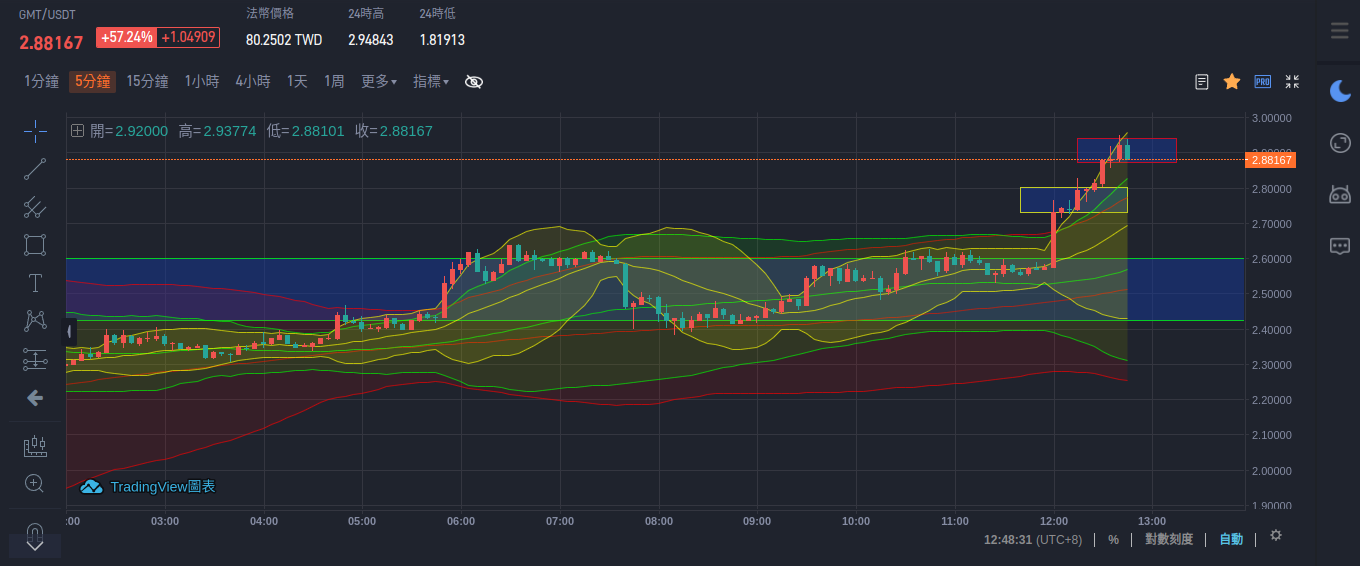Add GMT/USDT to favorites with star

point(1232,82)
